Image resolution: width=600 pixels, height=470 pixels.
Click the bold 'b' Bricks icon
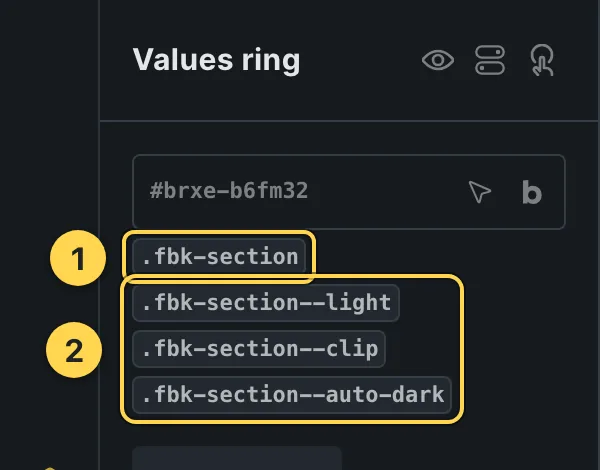pyautogui.click(x=532, y=192)
